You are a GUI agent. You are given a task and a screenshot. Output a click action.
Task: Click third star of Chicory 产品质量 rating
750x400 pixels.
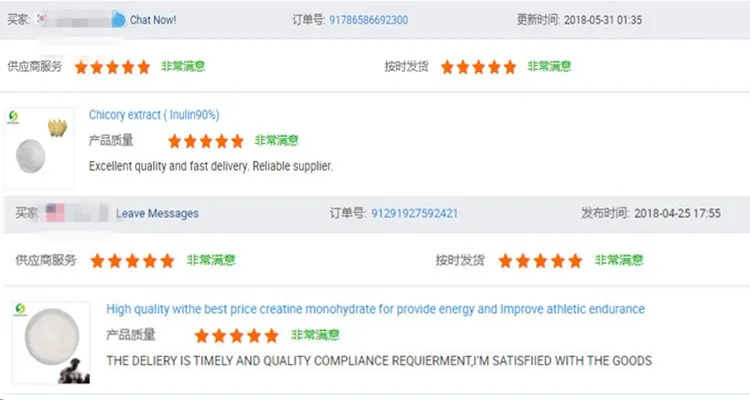click(x=206, y=141)
